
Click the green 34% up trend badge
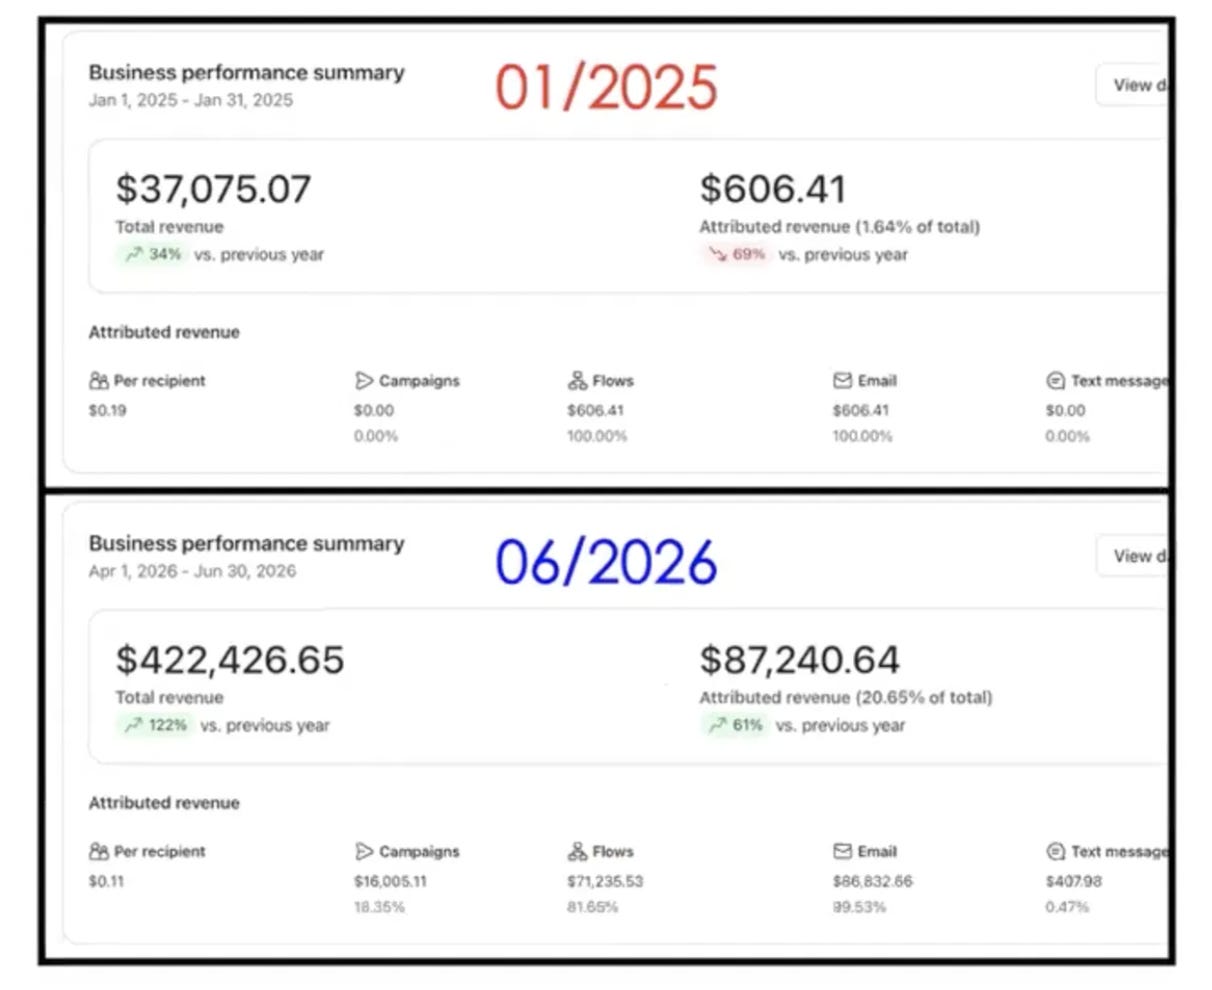pyautogui.click(x=152, y=254)
